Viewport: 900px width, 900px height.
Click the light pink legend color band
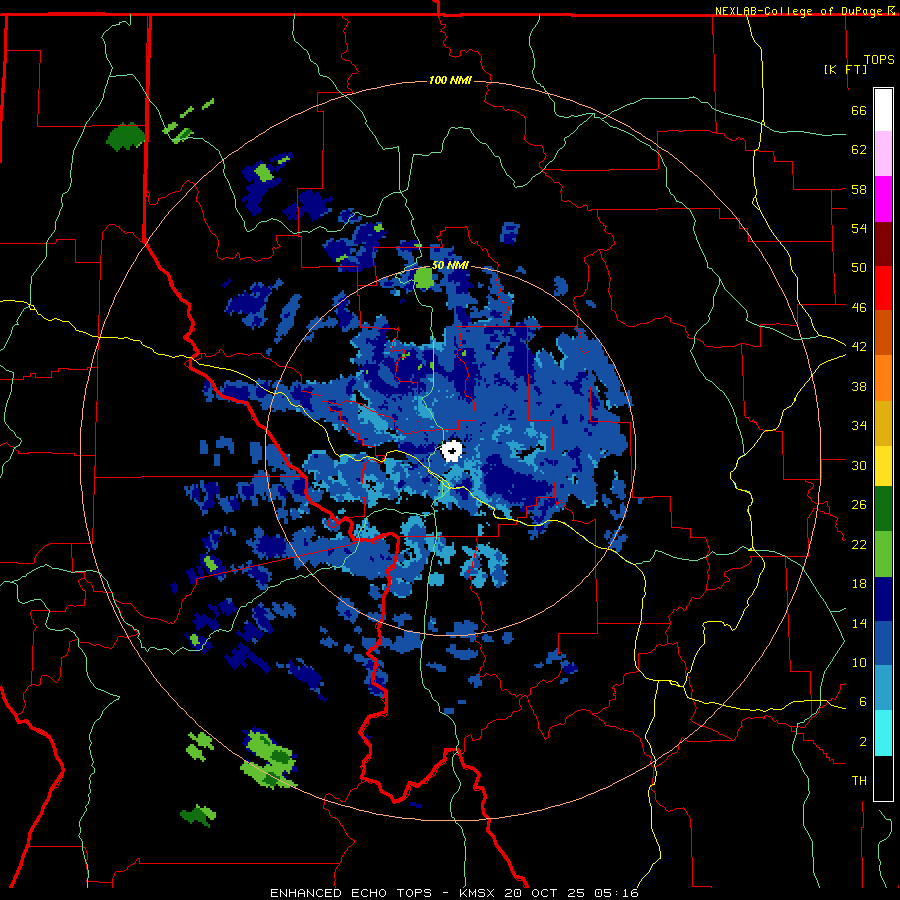click(x=883, y=153)
